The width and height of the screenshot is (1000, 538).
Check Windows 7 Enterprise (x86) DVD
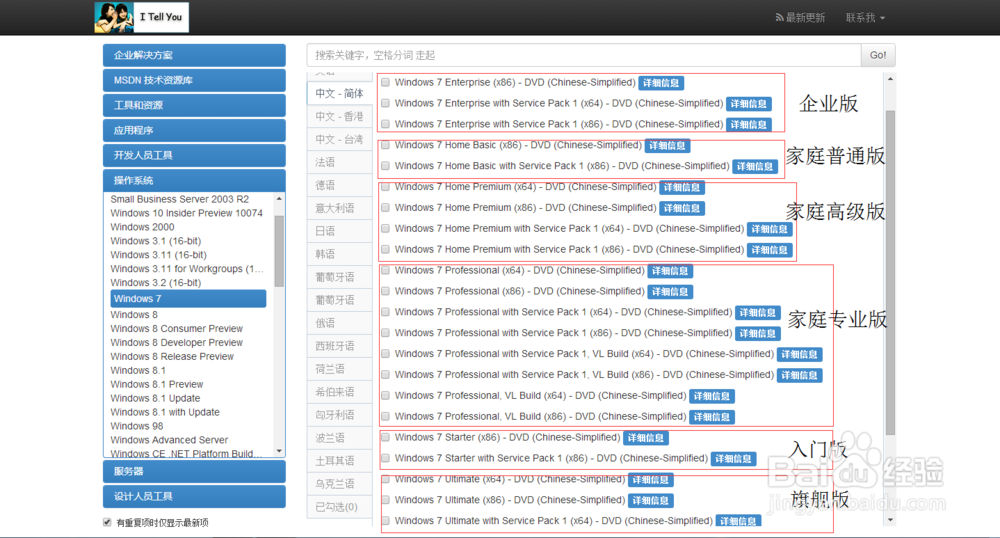coord(385,82)
